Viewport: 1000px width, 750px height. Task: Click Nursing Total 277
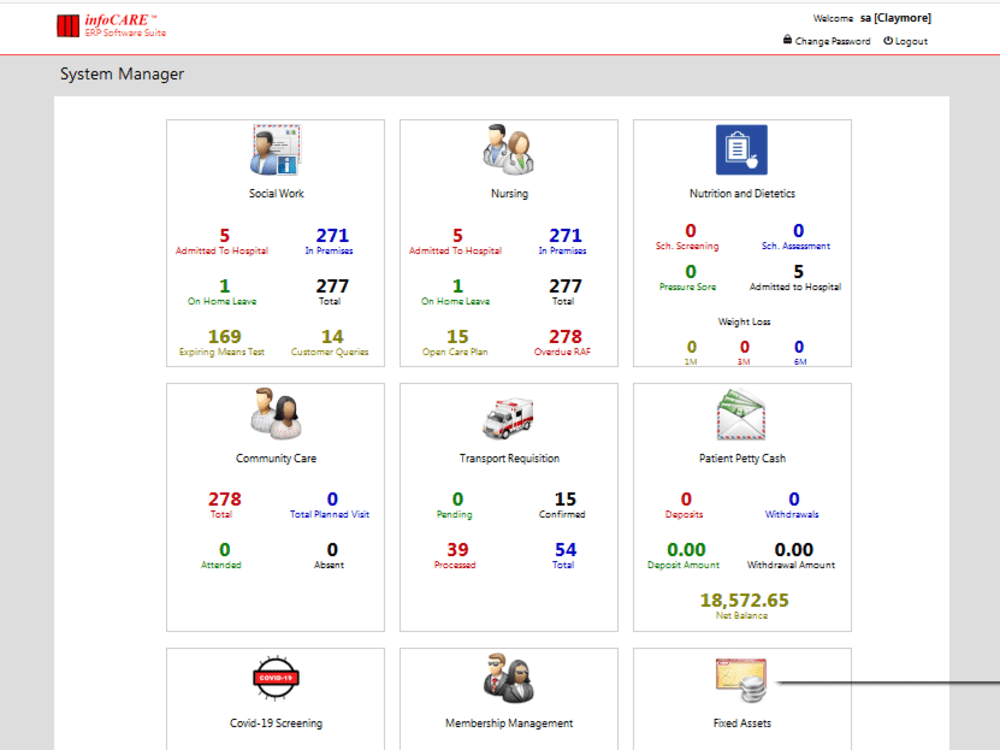click(x=565, y=286)
